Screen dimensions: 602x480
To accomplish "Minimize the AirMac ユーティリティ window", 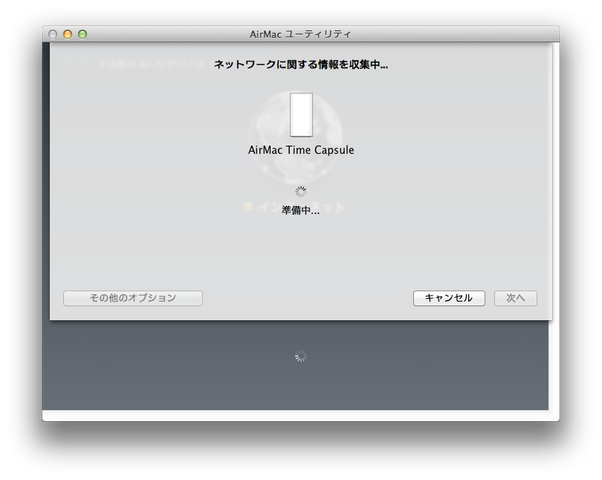I will pos(68,34).
